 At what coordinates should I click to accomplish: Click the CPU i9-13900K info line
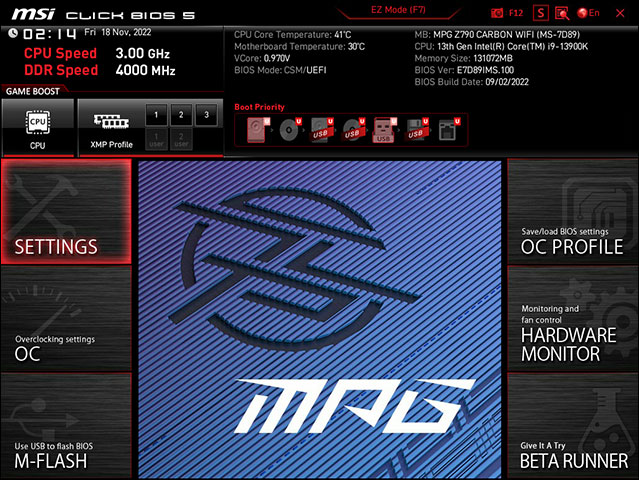tap(501, 46)
